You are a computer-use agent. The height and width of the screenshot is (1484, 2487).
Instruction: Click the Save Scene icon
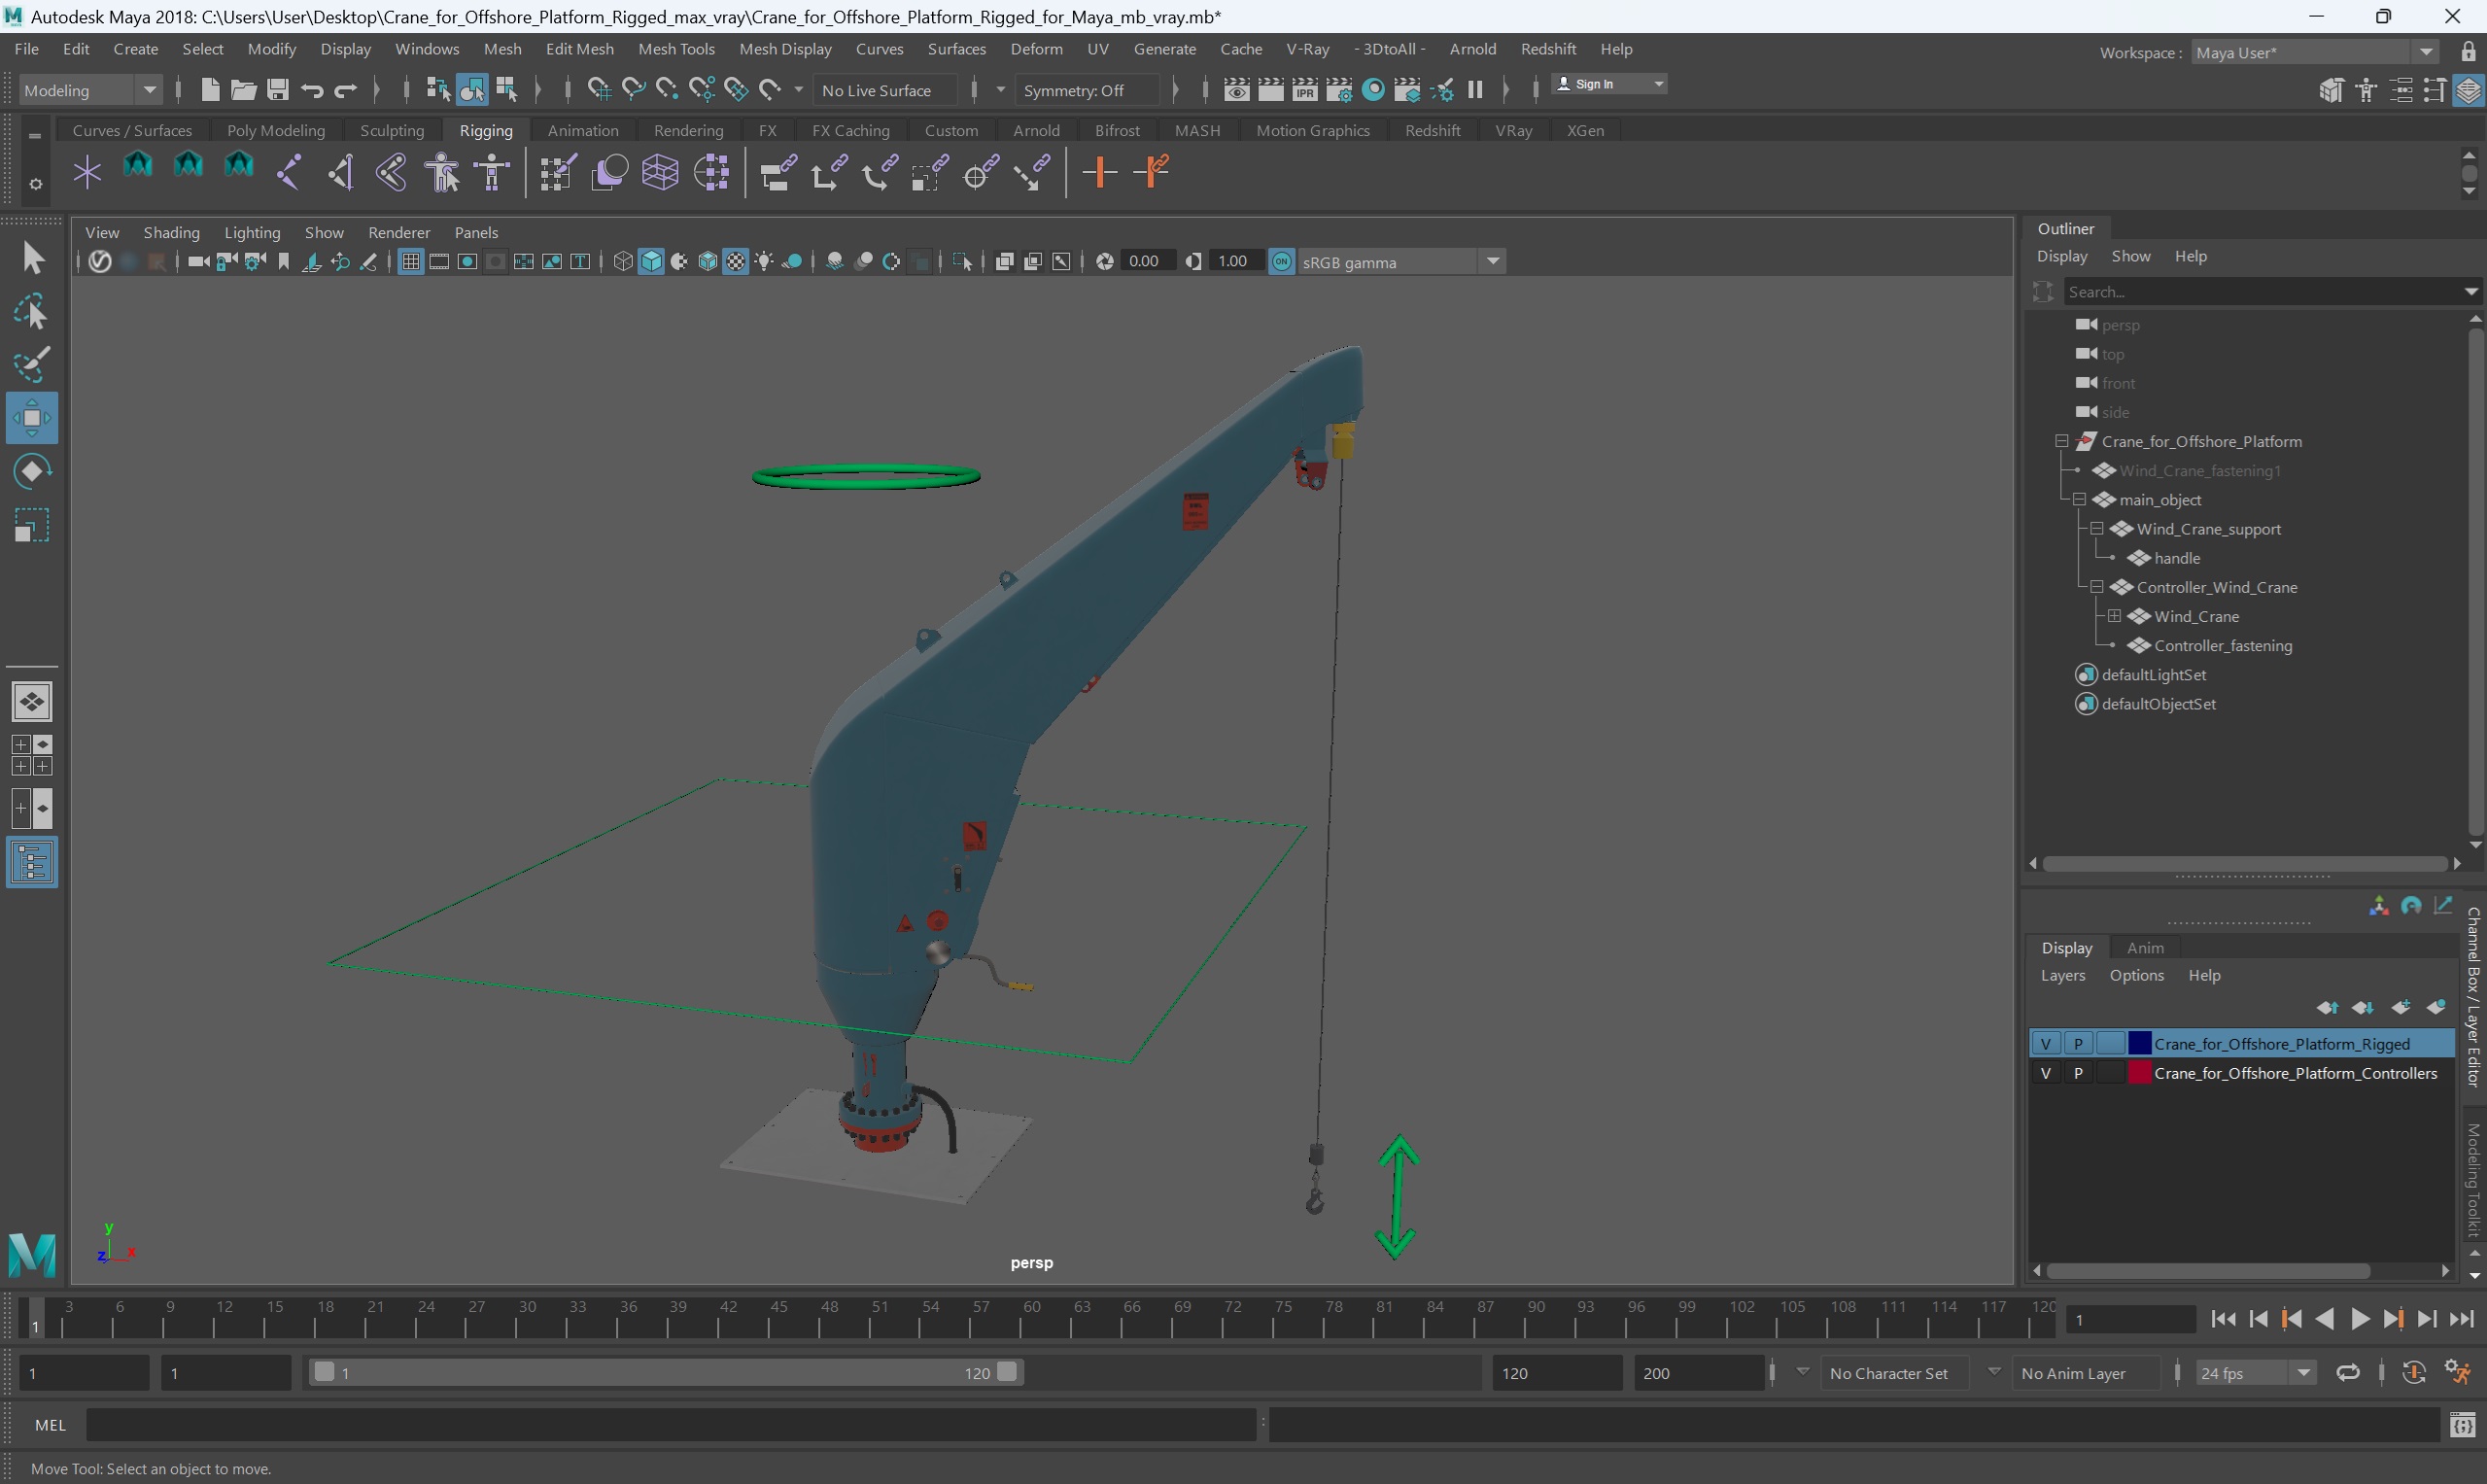pyautogui.click(x=277, y=90)
